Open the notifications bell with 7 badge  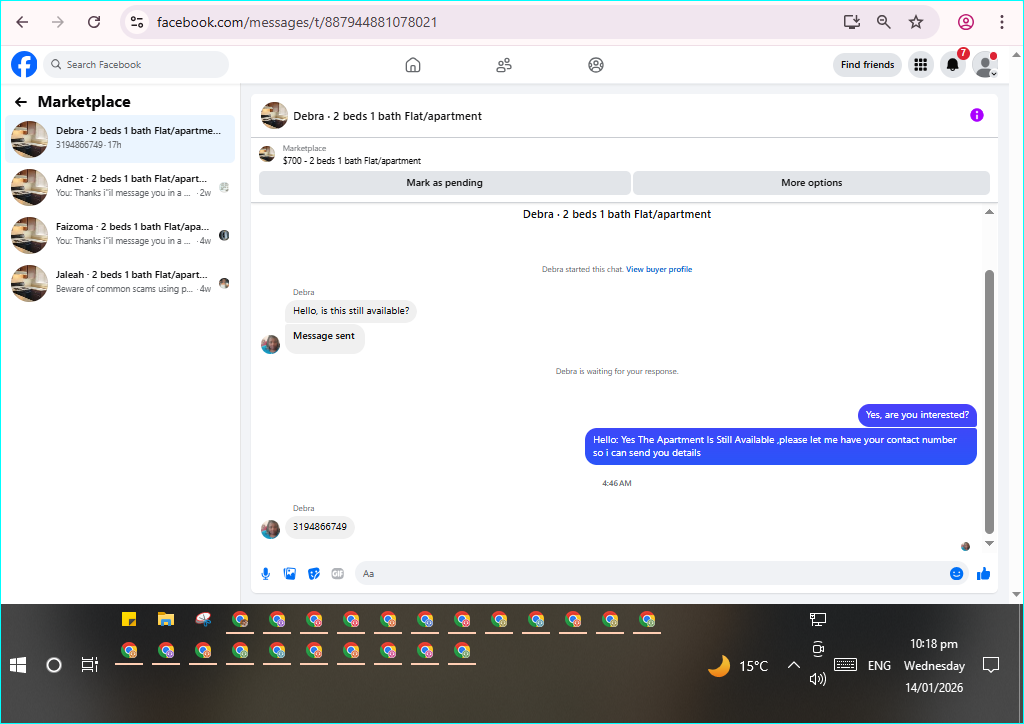click(953, 65)
